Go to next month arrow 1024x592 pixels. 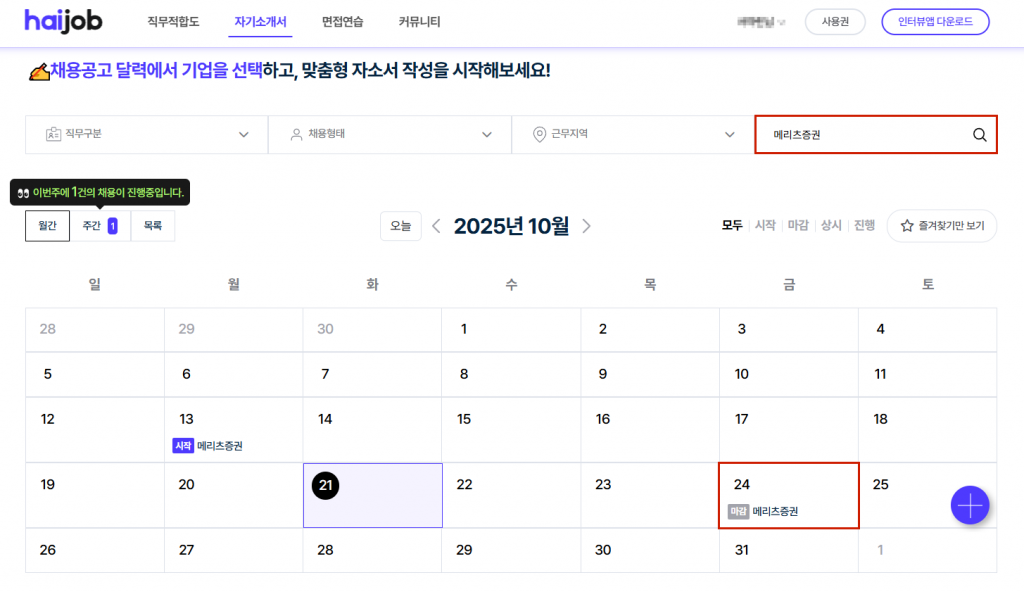pos(586,226)
